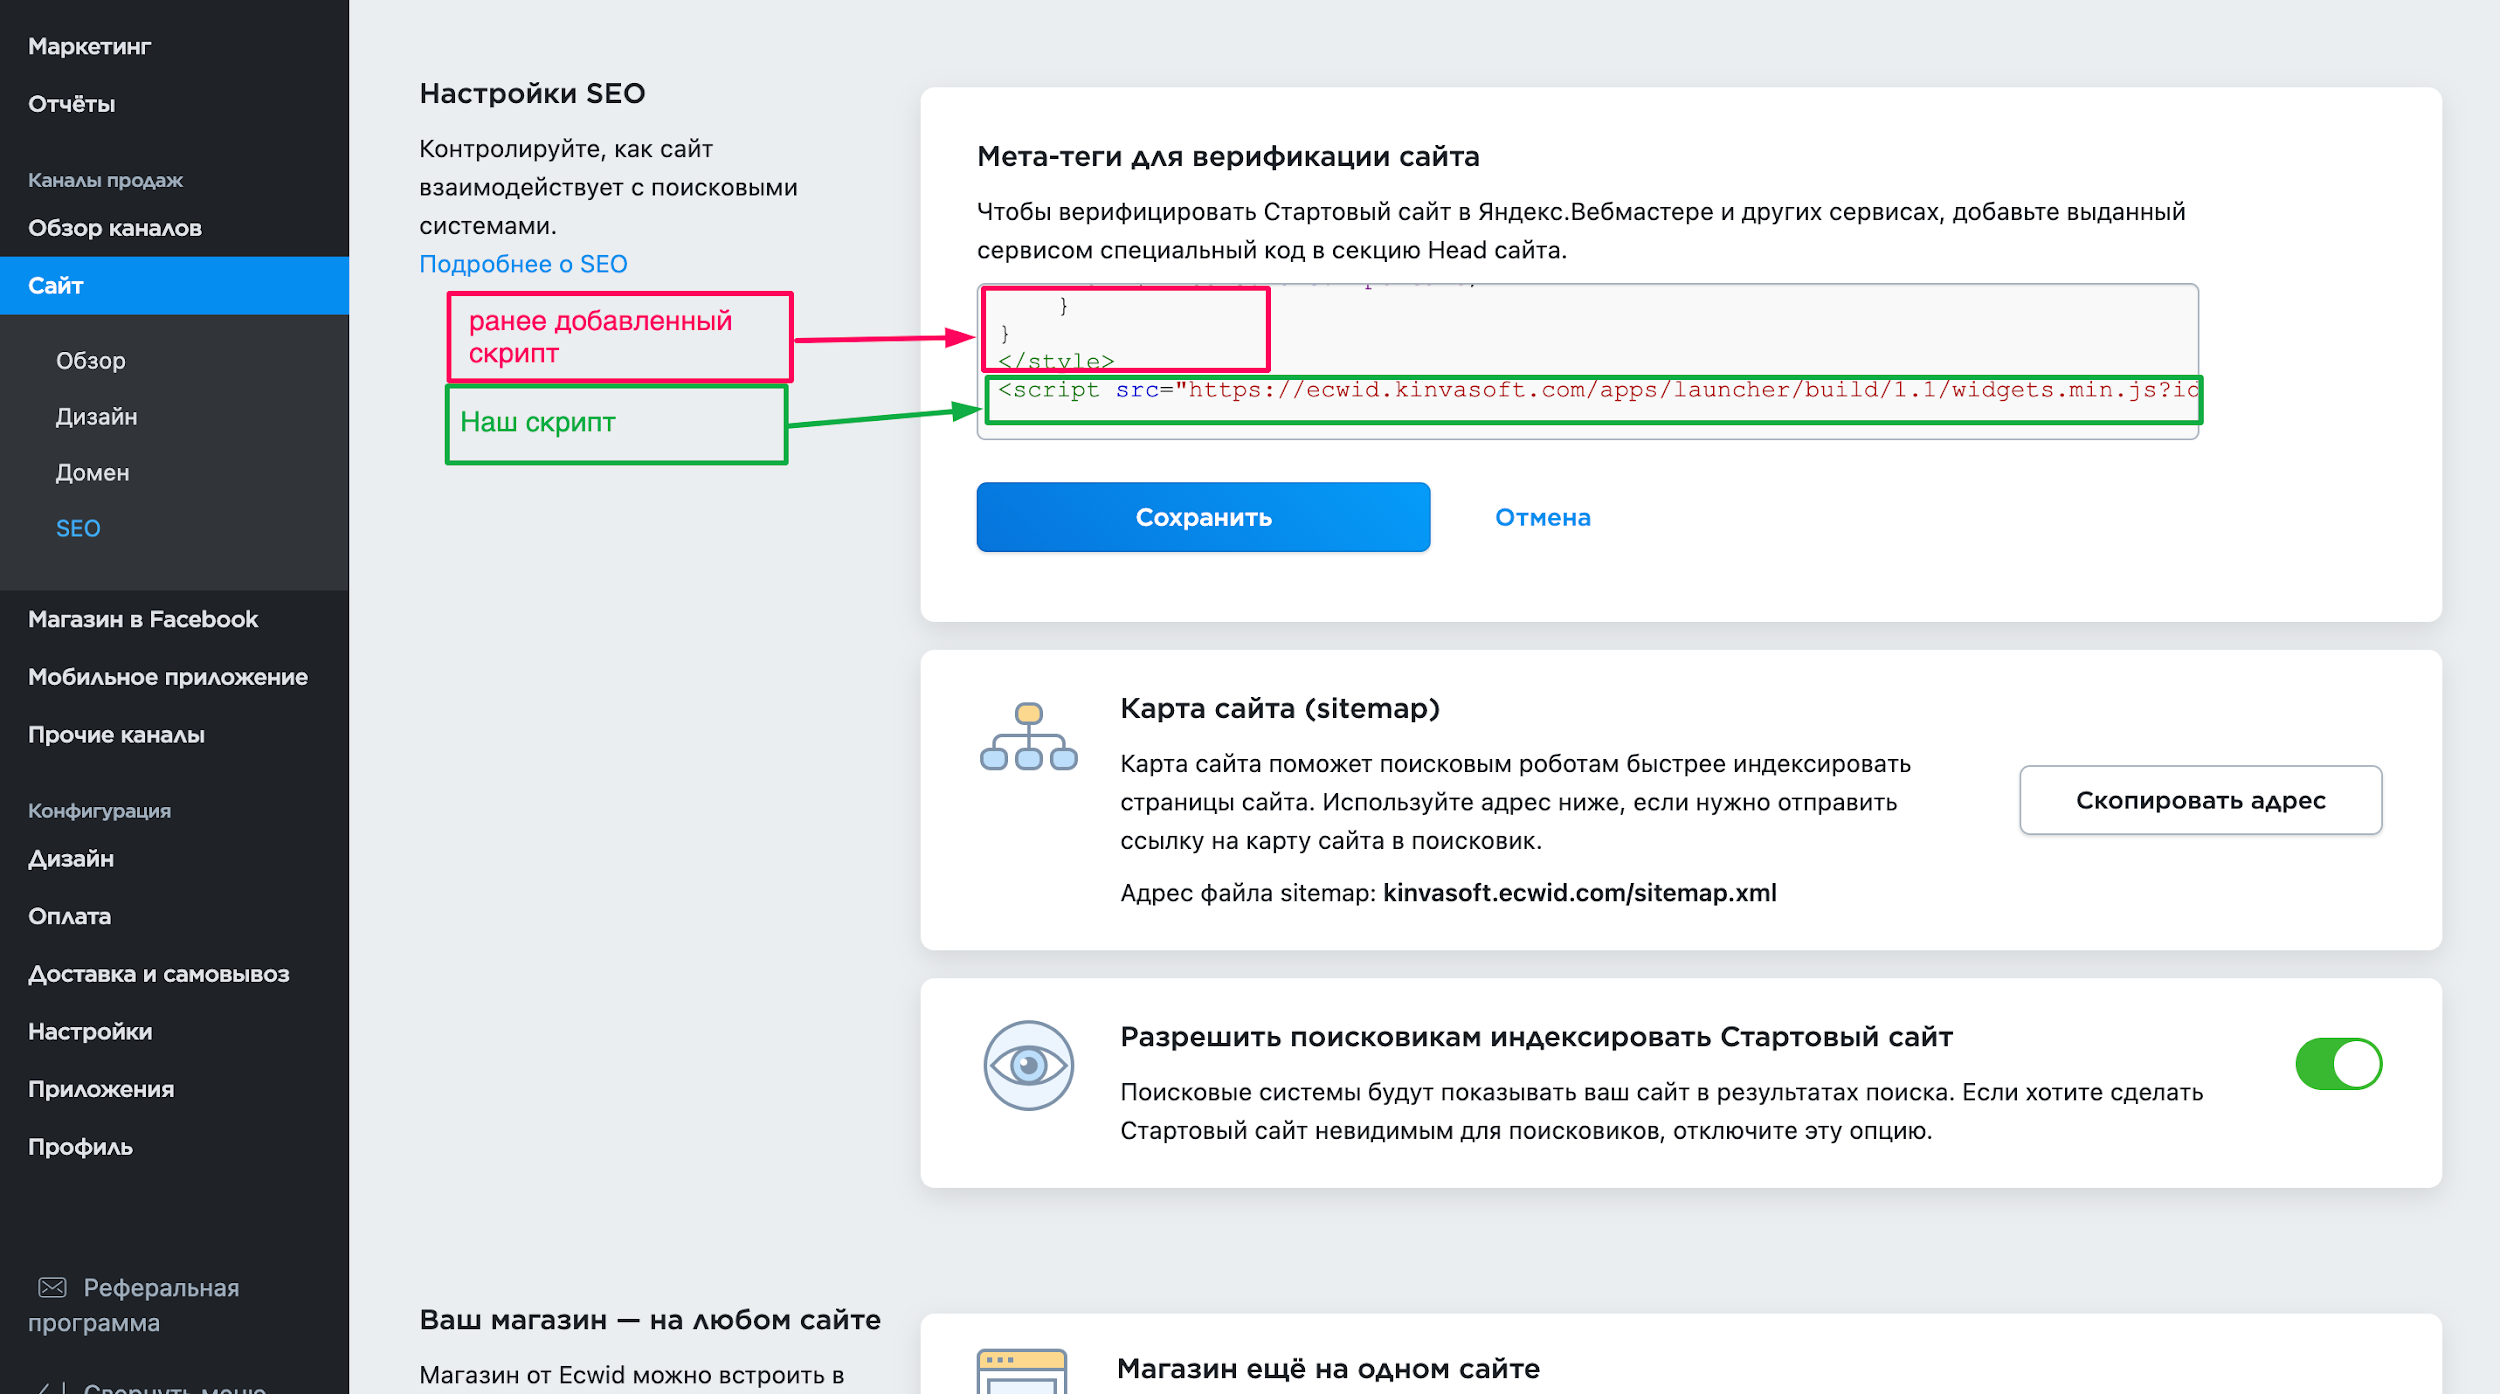Click the sitemap hierarchy icon
Viewport: 2500px width, 1394px height.
coord(1028,737)
